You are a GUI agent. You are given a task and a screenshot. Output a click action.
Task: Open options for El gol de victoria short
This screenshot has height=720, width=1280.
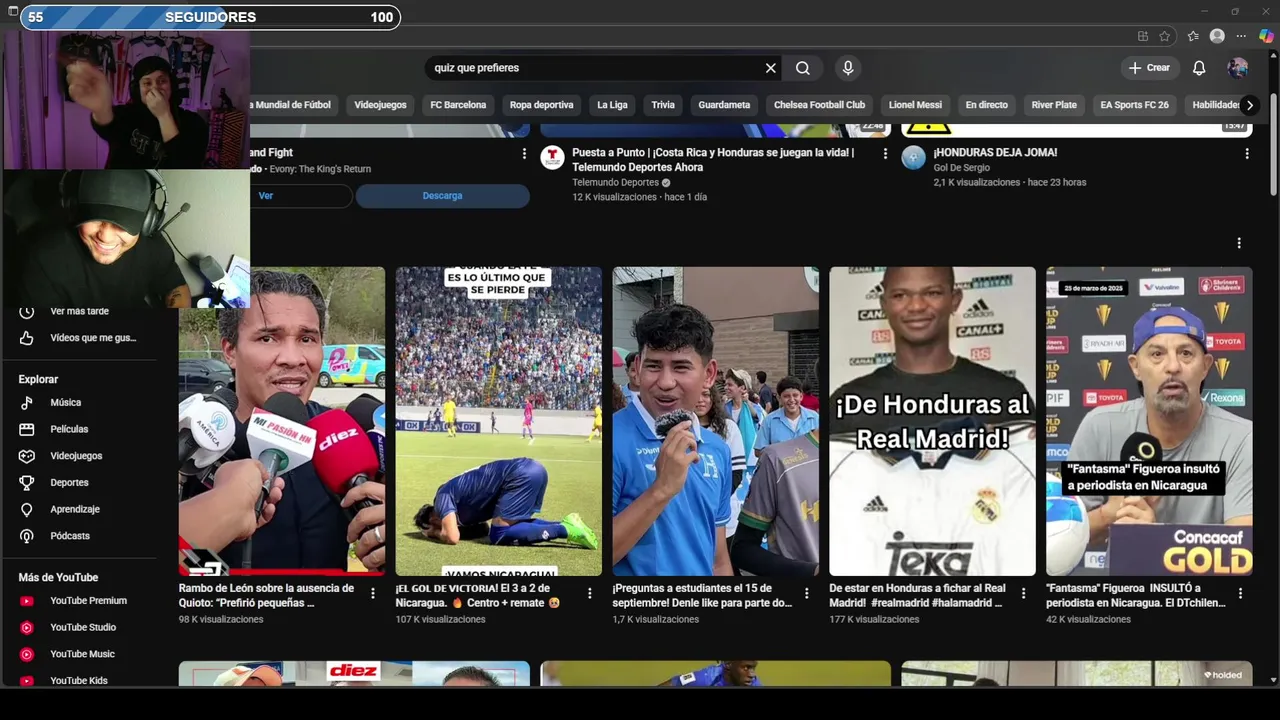(590, 593)
